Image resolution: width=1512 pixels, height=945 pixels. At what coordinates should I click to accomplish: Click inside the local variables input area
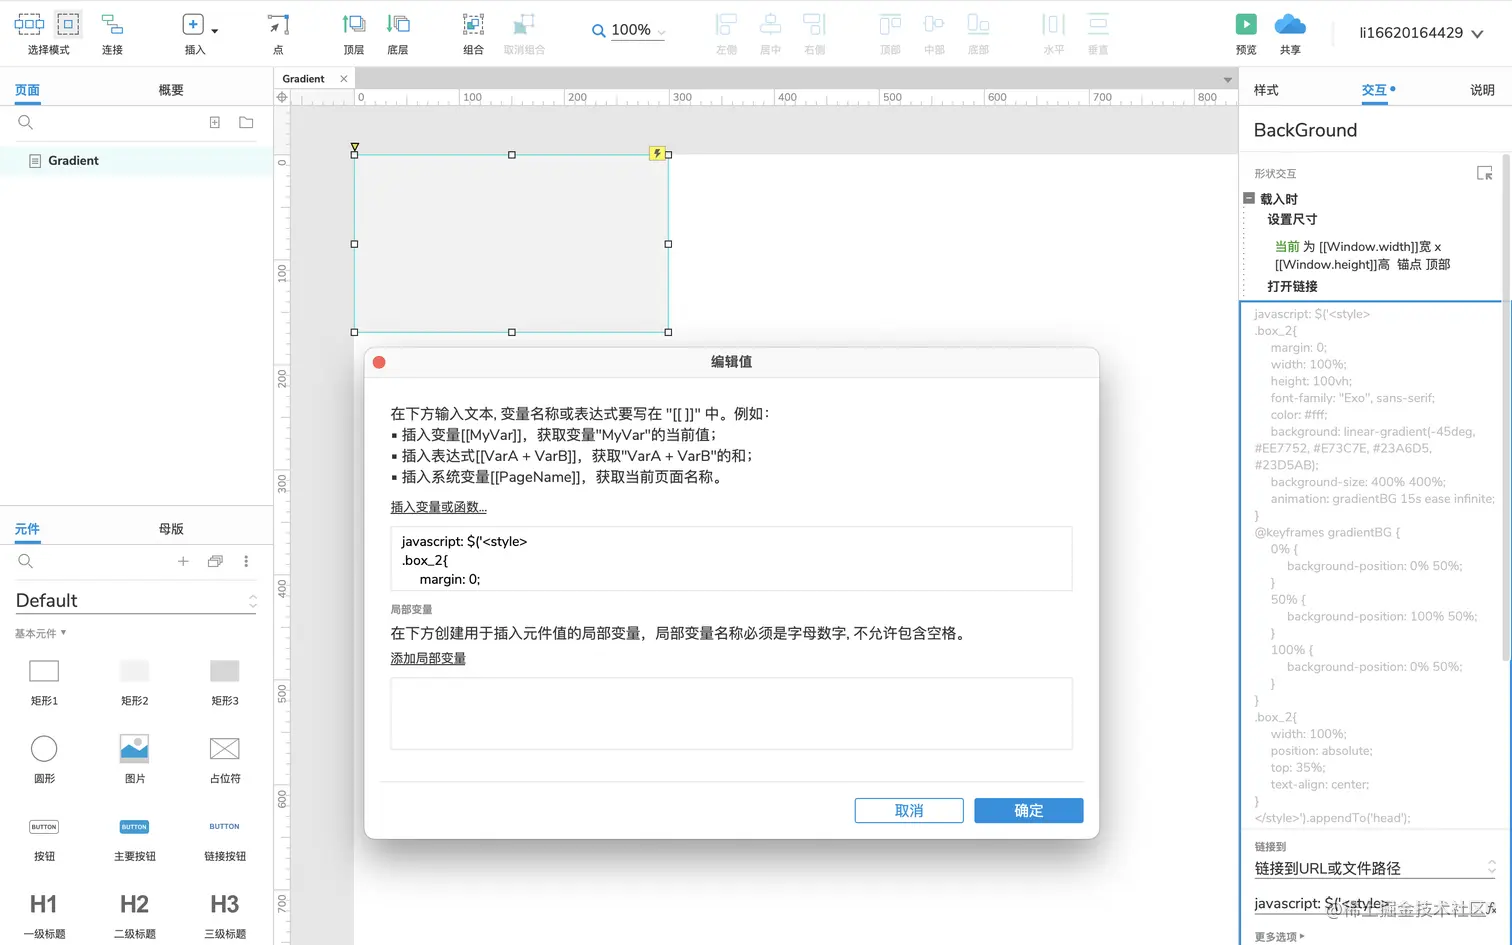tap(731, 713)
